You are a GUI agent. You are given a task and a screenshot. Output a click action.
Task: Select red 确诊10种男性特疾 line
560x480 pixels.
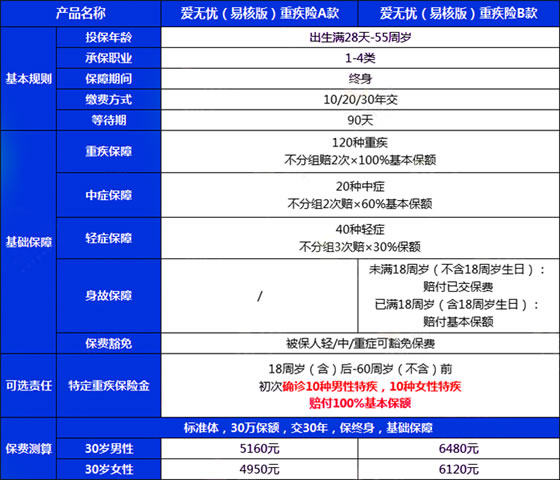point(360,386)
